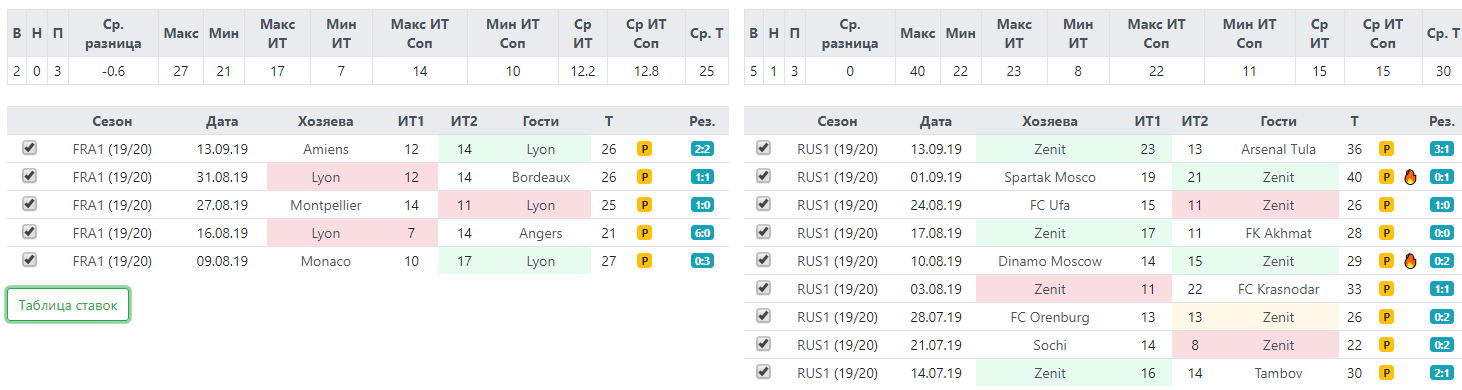Click the 1:1 result badge for Zenit–FC Krasnodar
Image resolution: width=1462 pixels, height=390 pixels.
1442,289
